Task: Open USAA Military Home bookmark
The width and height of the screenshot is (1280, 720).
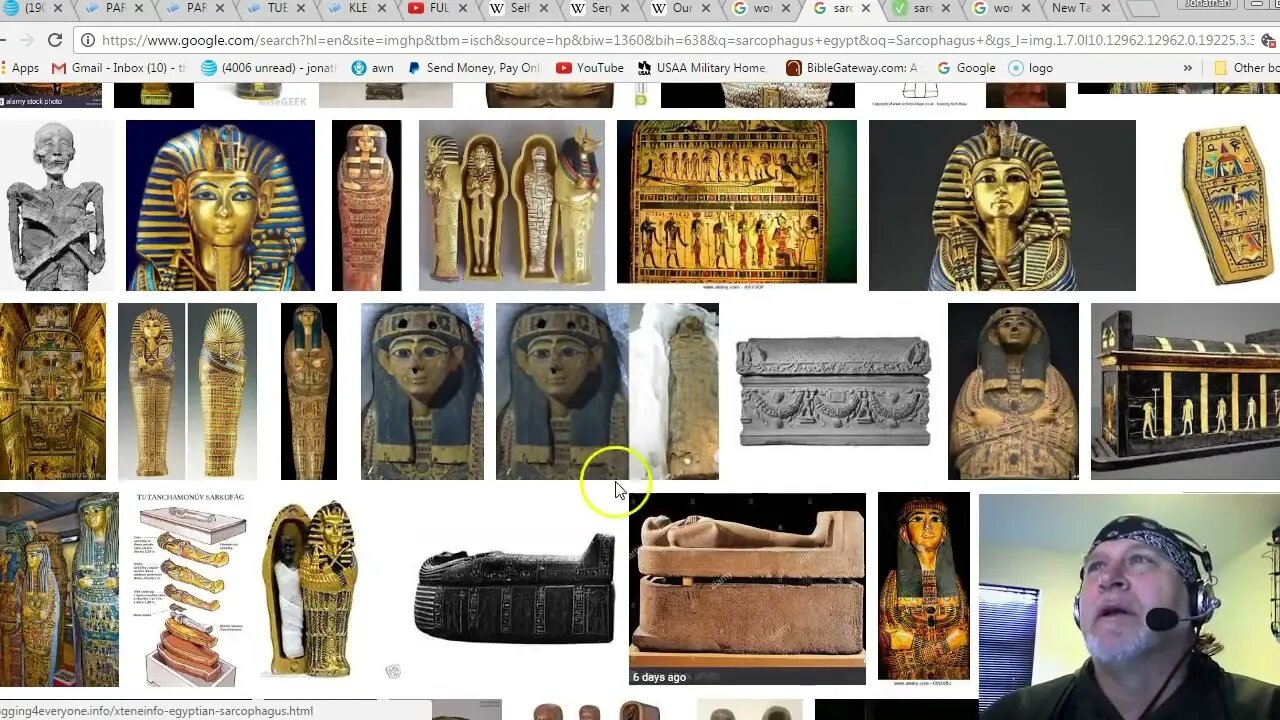Action: pos(702,68)
